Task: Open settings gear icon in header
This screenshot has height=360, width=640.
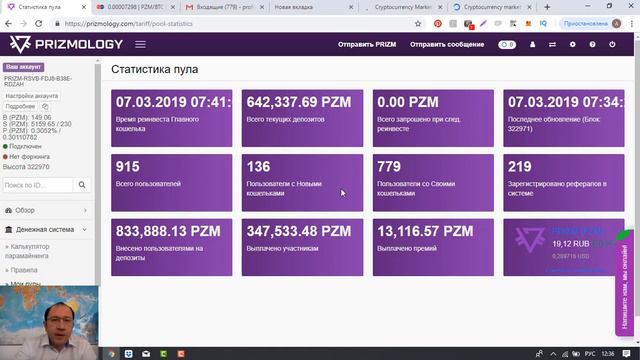Action: tap(572, 44)
